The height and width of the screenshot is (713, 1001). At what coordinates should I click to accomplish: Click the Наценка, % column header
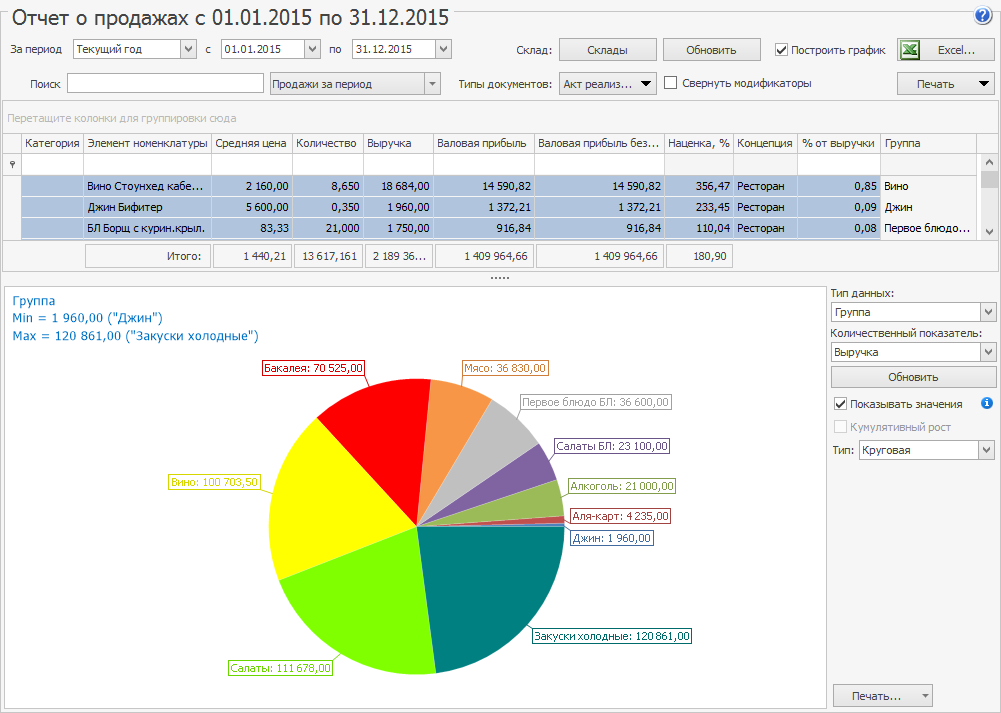(x=698, y=143)
